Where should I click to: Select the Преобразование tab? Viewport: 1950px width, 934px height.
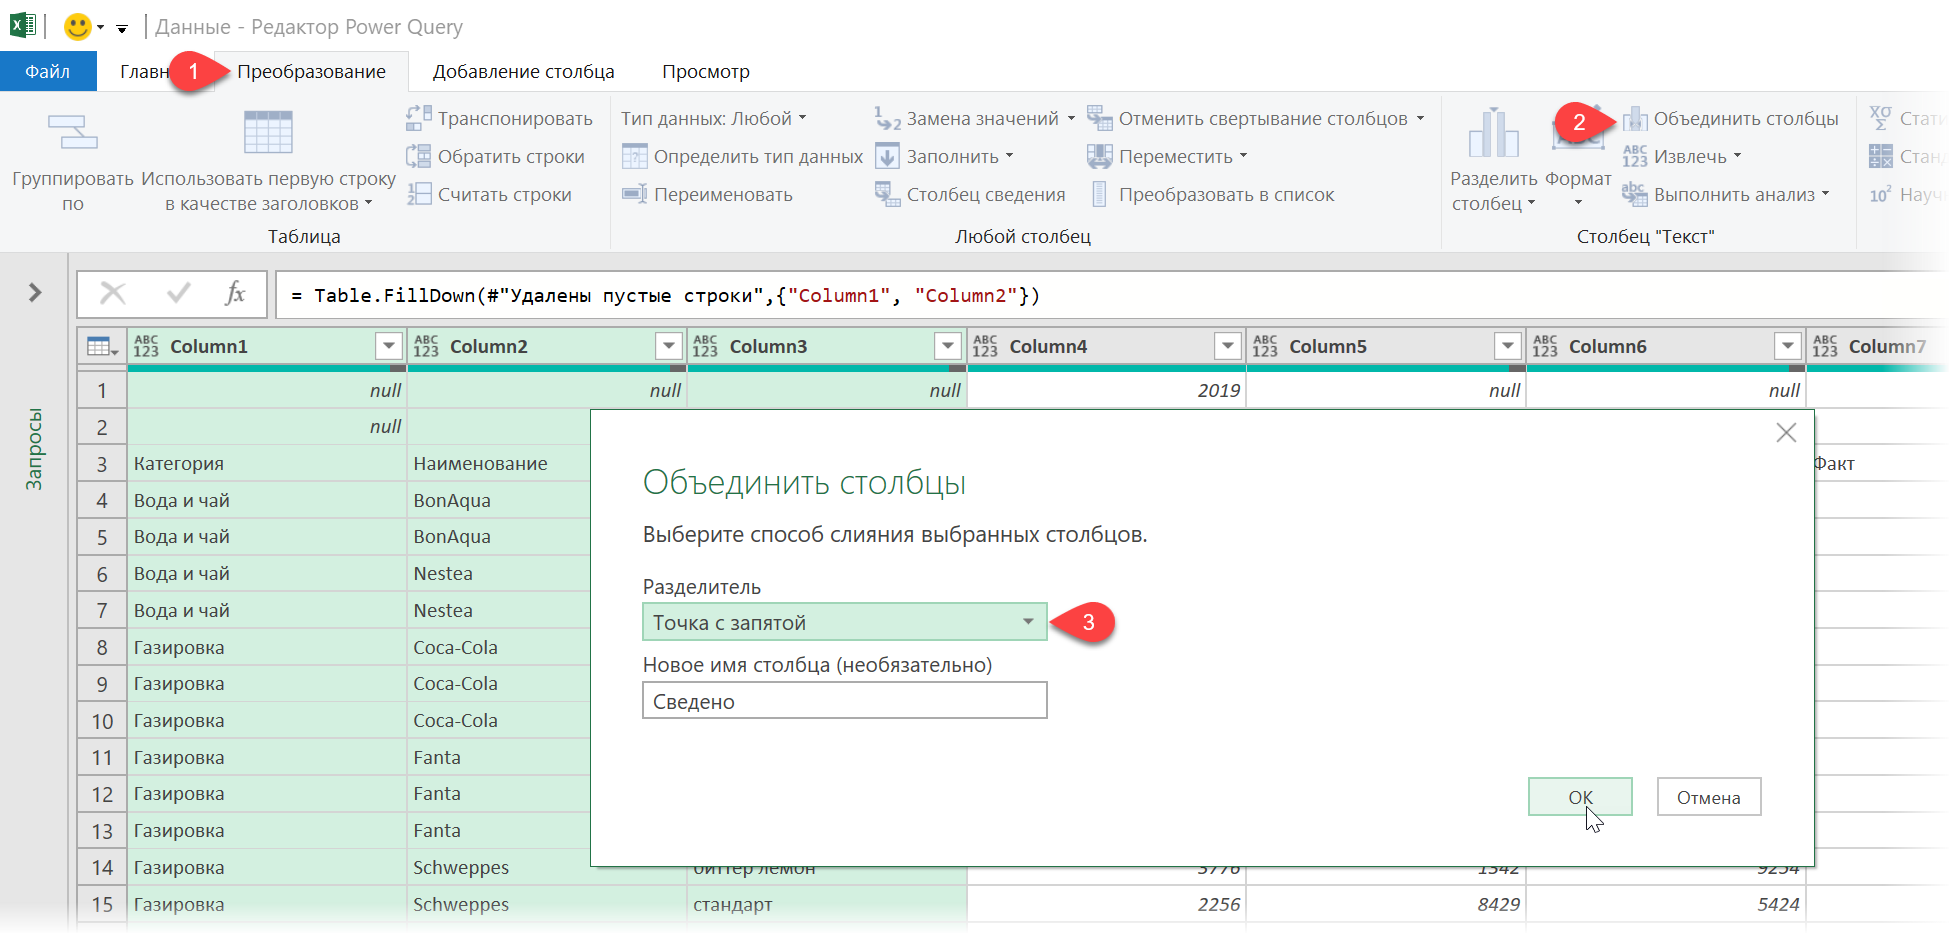311,71
